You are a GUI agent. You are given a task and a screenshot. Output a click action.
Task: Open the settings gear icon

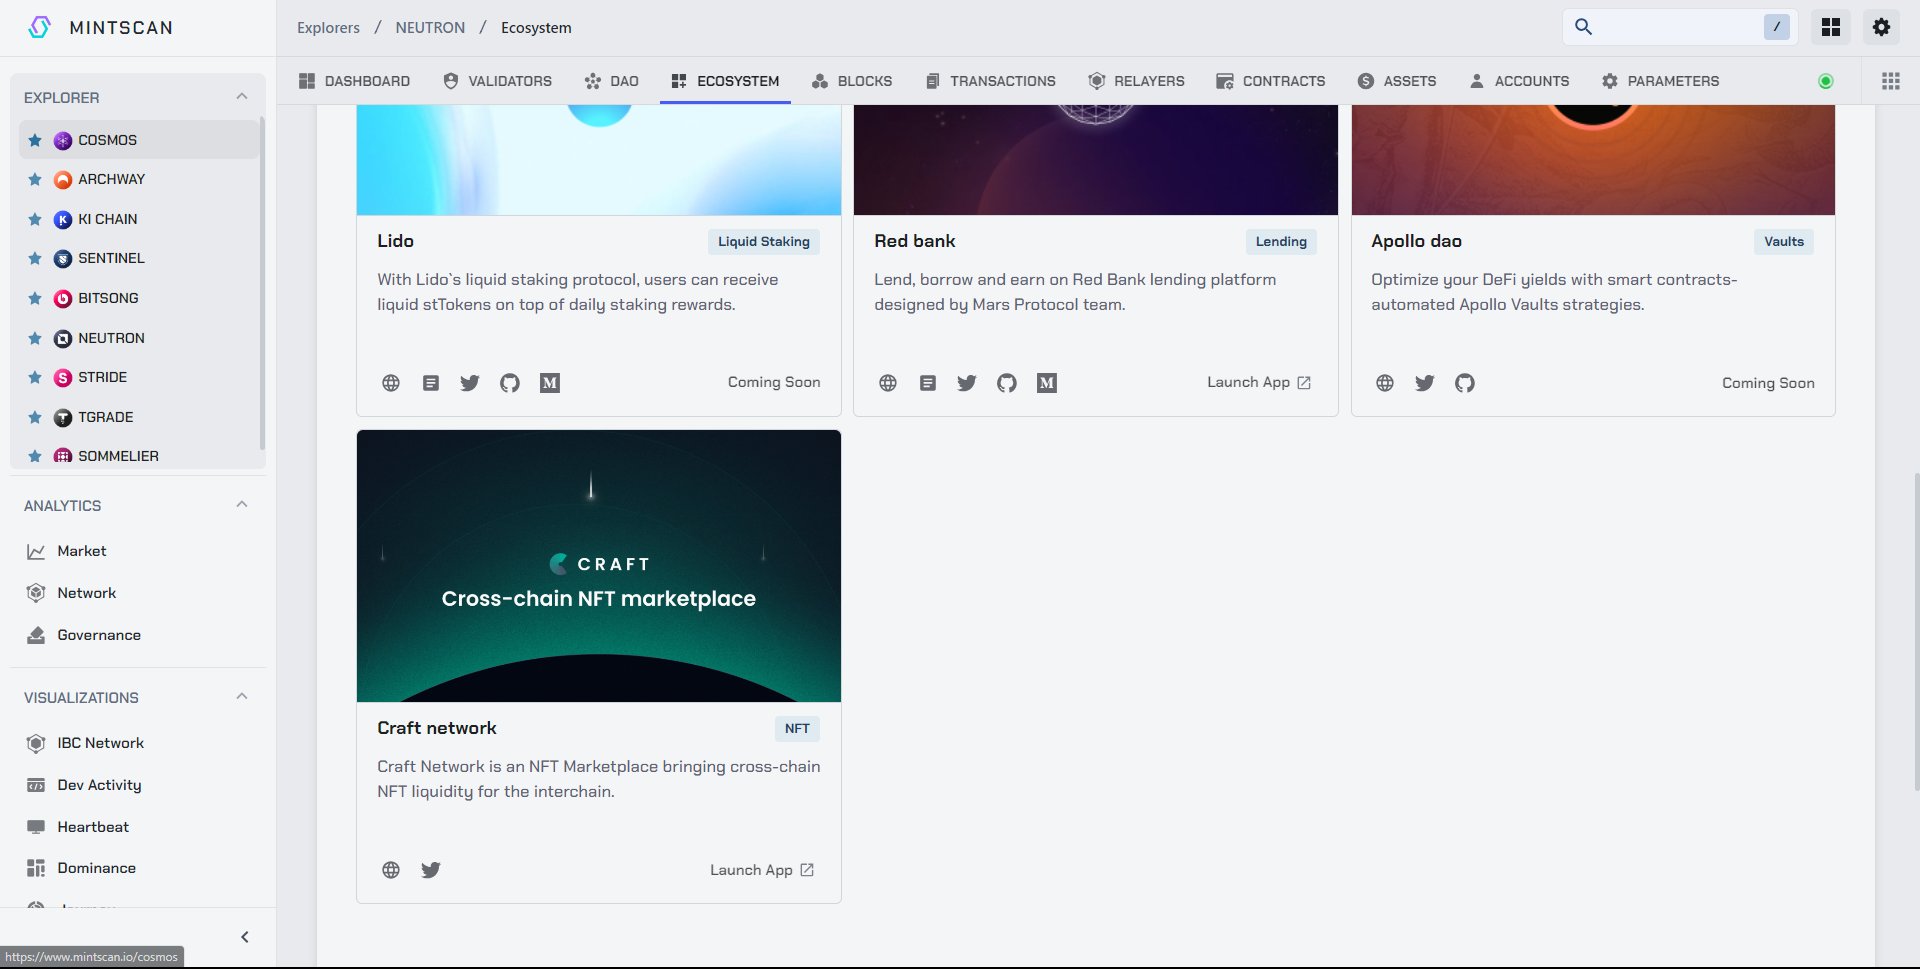point(1881,27)
